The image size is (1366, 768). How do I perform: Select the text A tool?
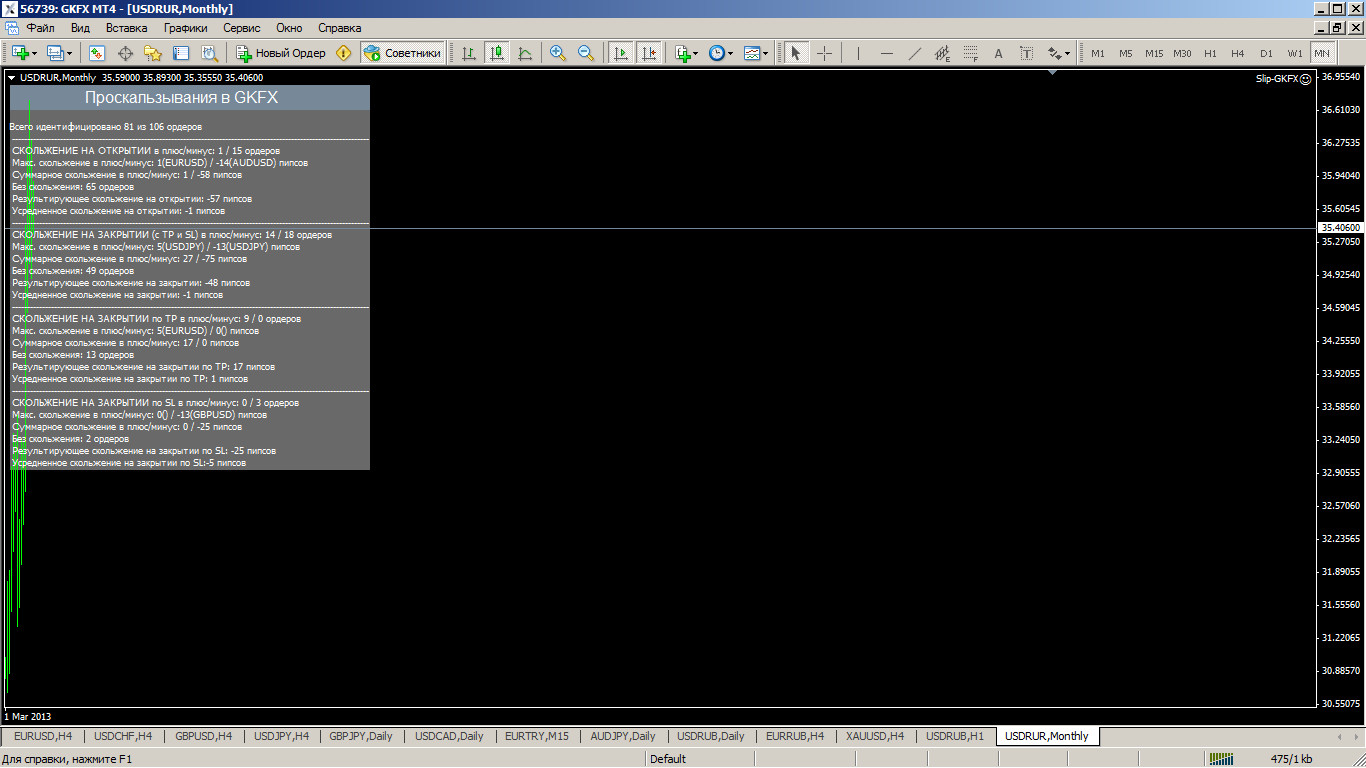pyautogui.click(x=998, y=53)
